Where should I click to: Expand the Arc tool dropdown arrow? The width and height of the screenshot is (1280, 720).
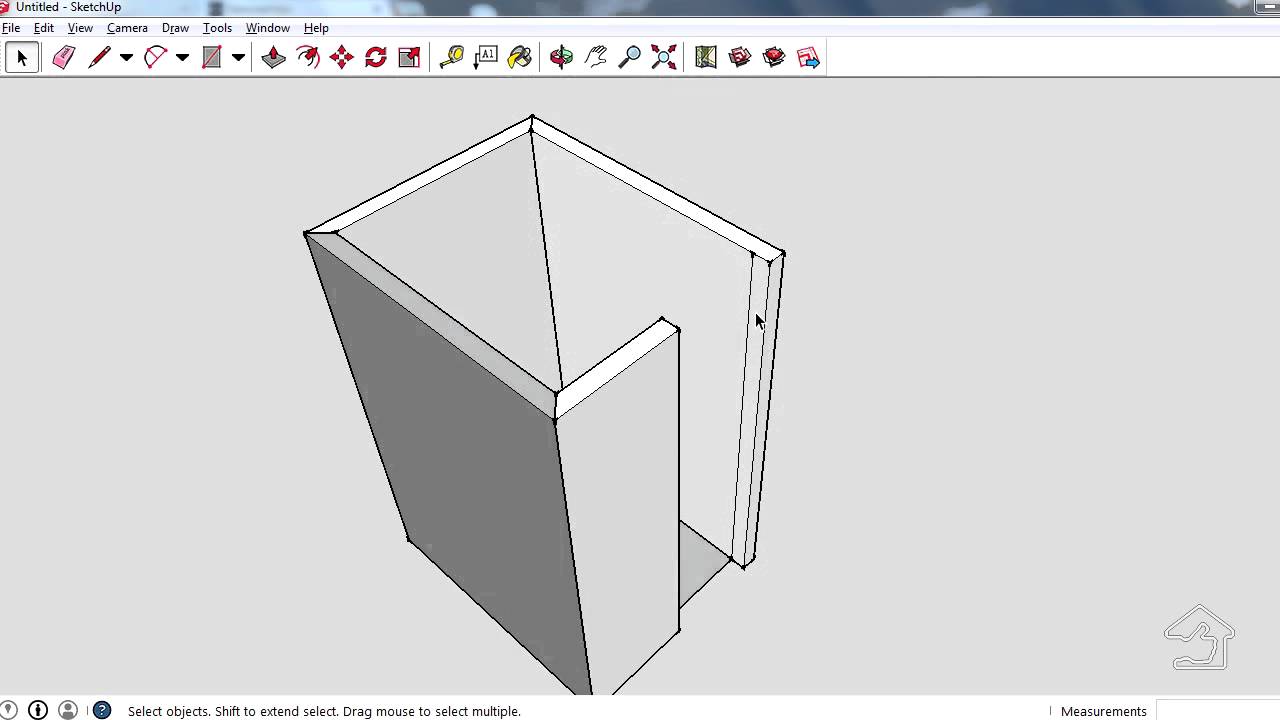[x=182, y=58]
